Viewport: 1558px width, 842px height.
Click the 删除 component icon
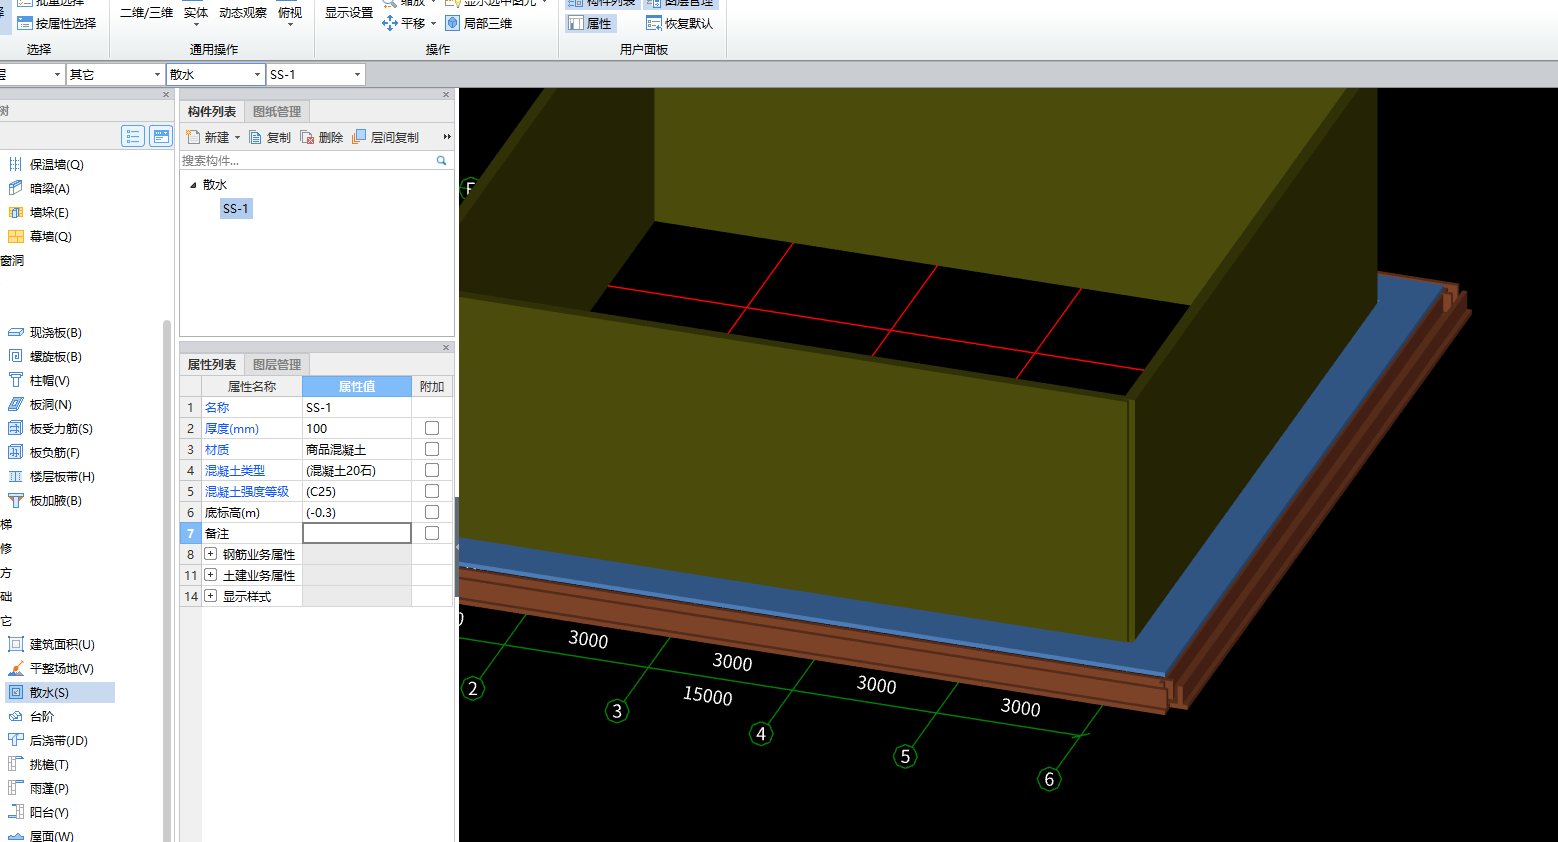307,137
